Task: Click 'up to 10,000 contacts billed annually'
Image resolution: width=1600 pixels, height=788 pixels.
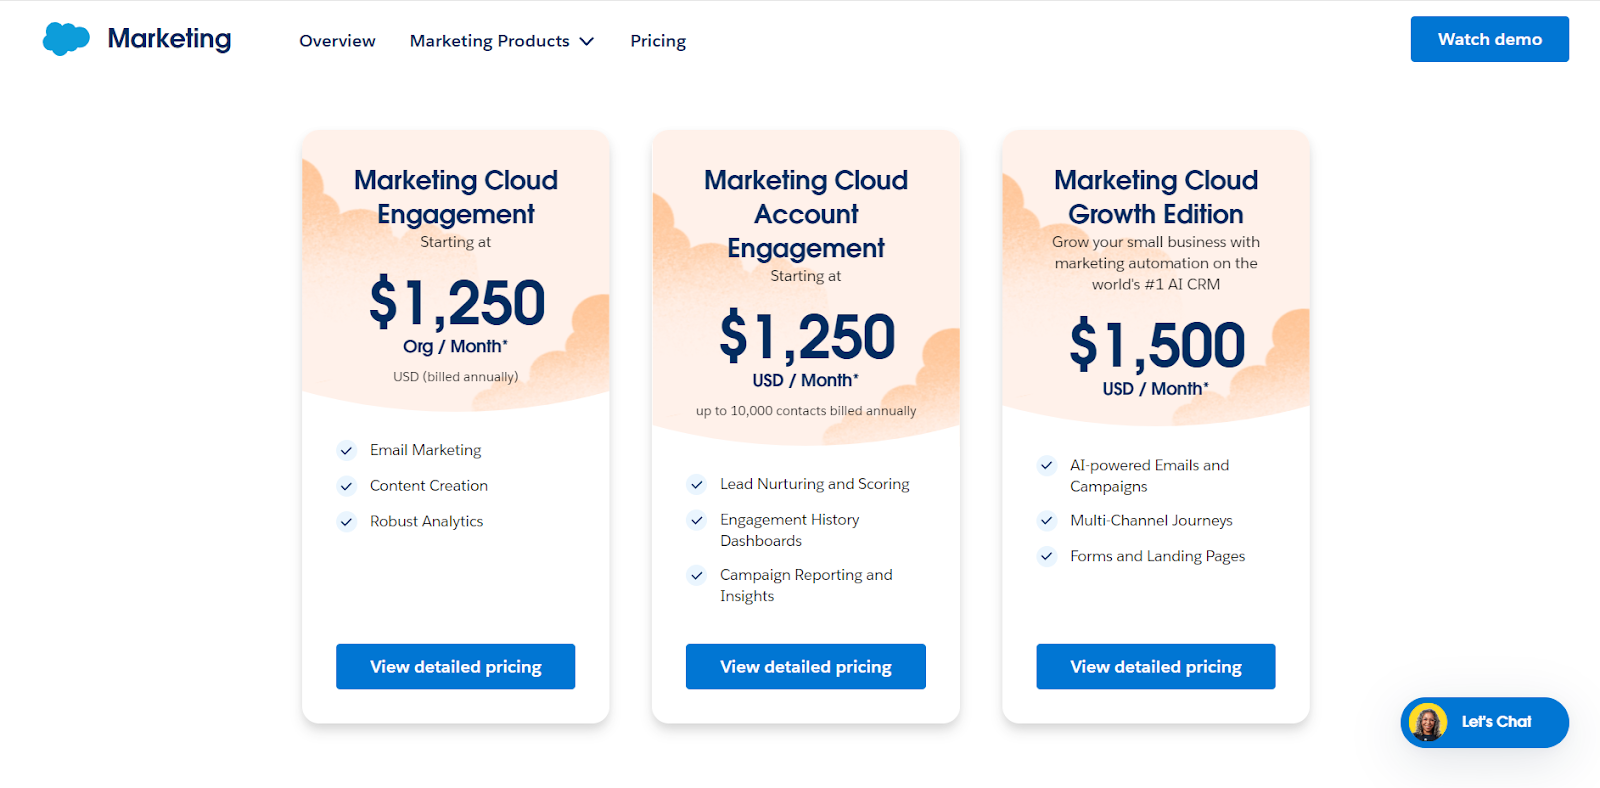Action: tap(806, 411)
